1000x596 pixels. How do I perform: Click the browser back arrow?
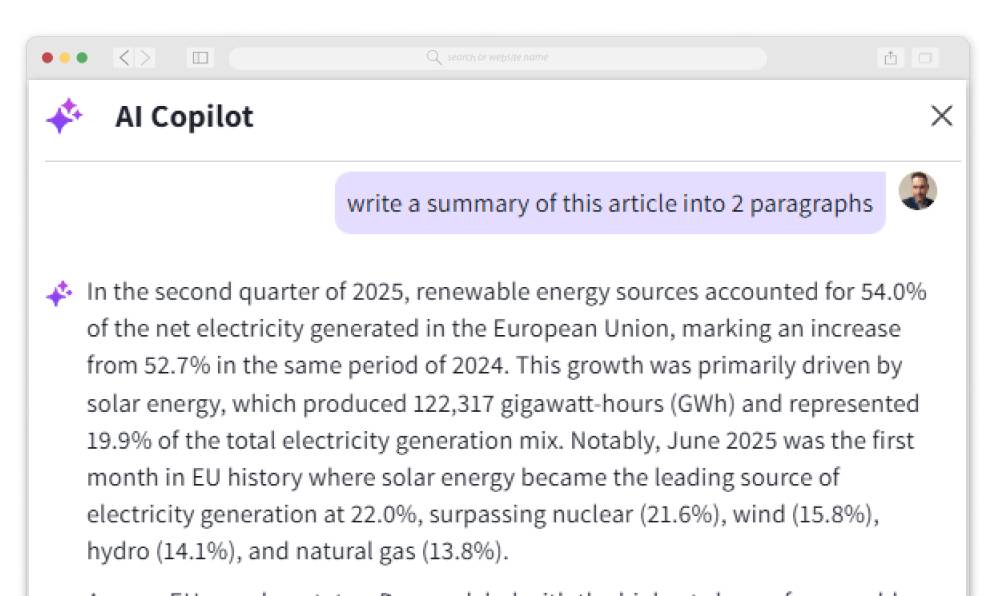pos(124,58)
